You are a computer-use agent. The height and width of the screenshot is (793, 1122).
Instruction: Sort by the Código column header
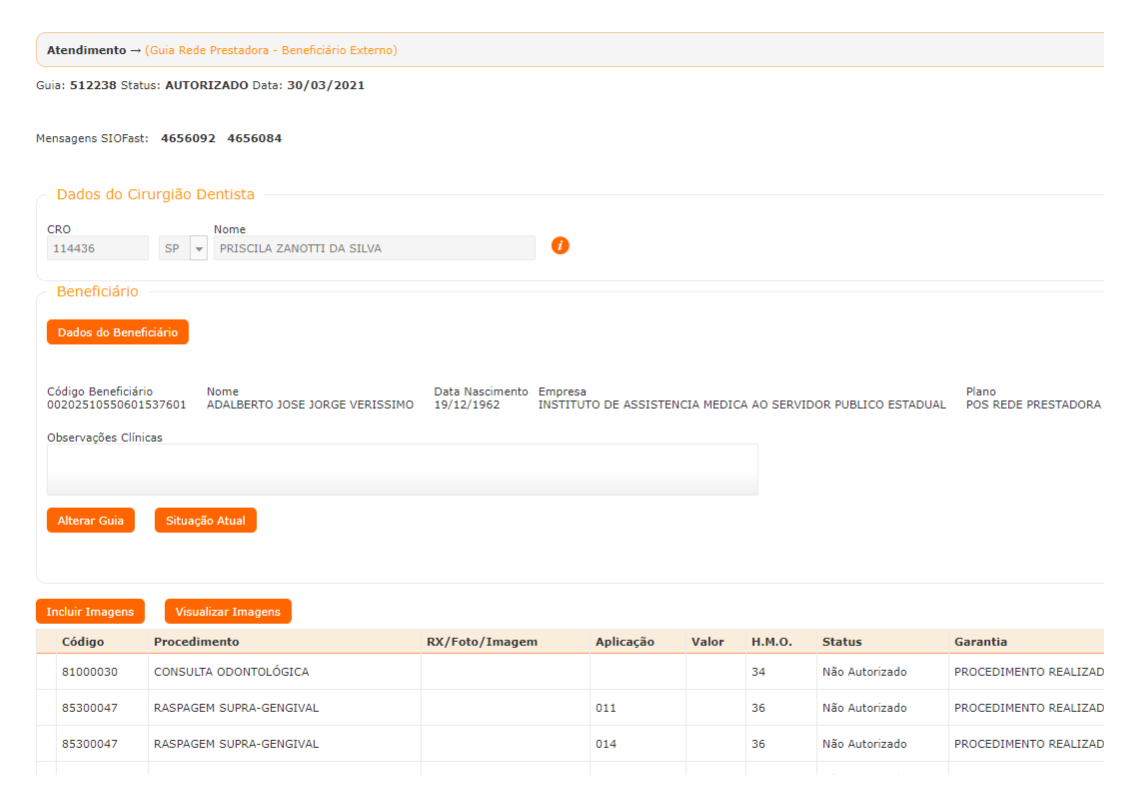coord(83,642)
